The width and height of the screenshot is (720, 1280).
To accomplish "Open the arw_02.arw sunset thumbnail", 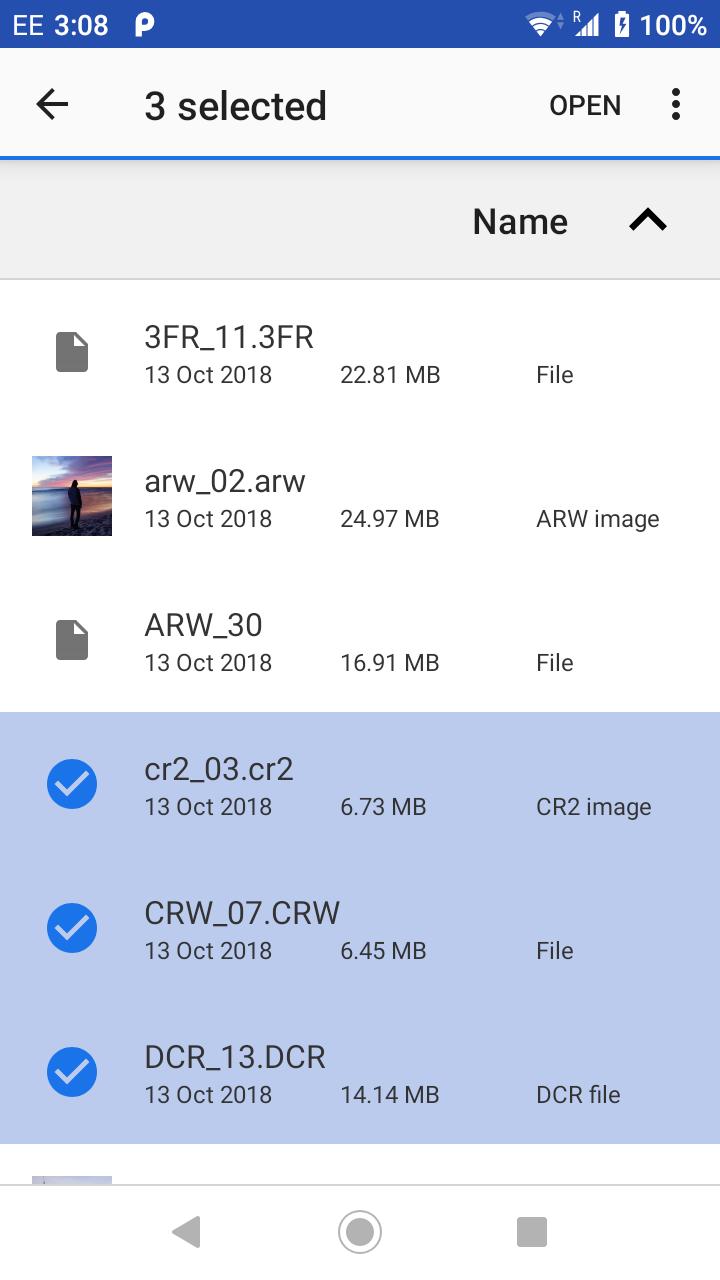I will [72, 496].
